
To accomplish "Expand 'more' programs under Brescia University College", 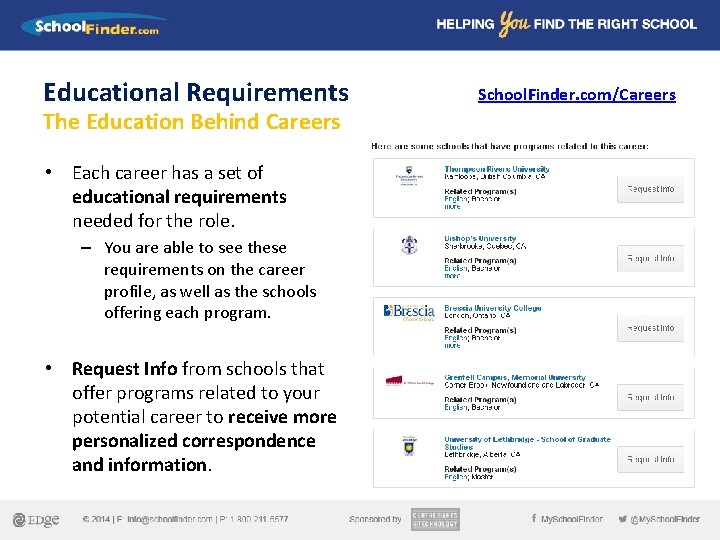I will [x=452, y=345].
